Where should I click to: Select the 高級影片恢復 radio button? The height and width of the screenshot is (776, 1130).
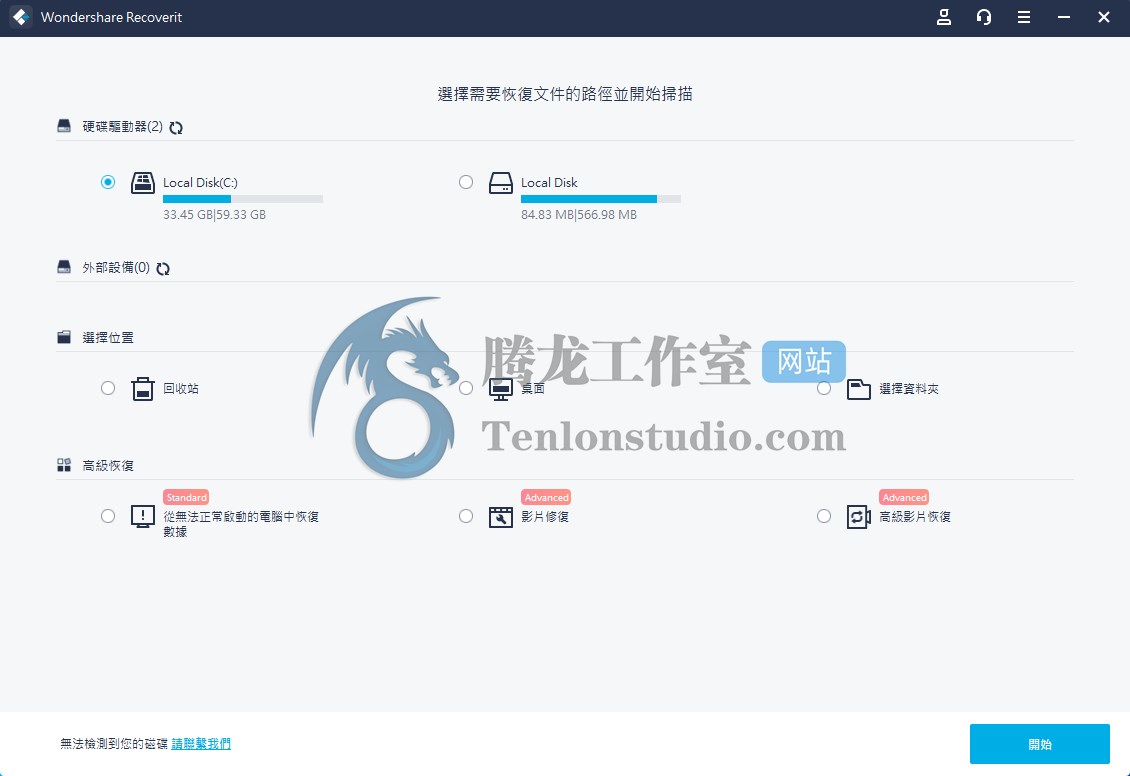pos(824,516)
